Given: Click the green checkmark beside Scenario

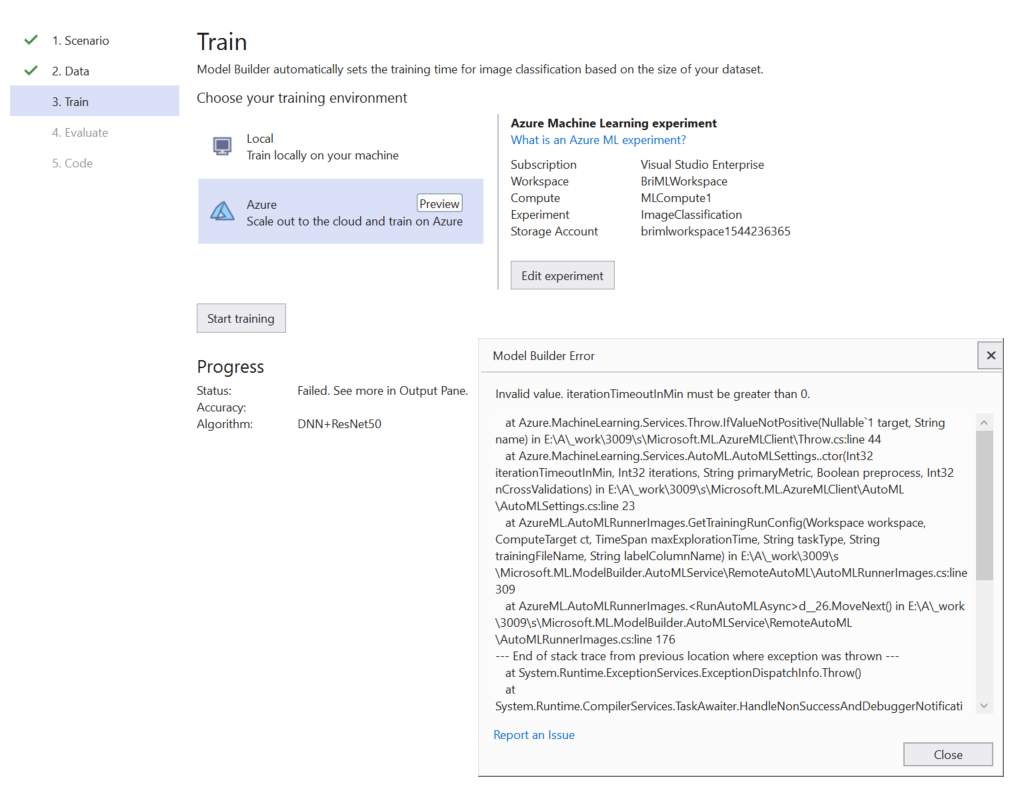Looking at the screenshot, I should (31, 40).
